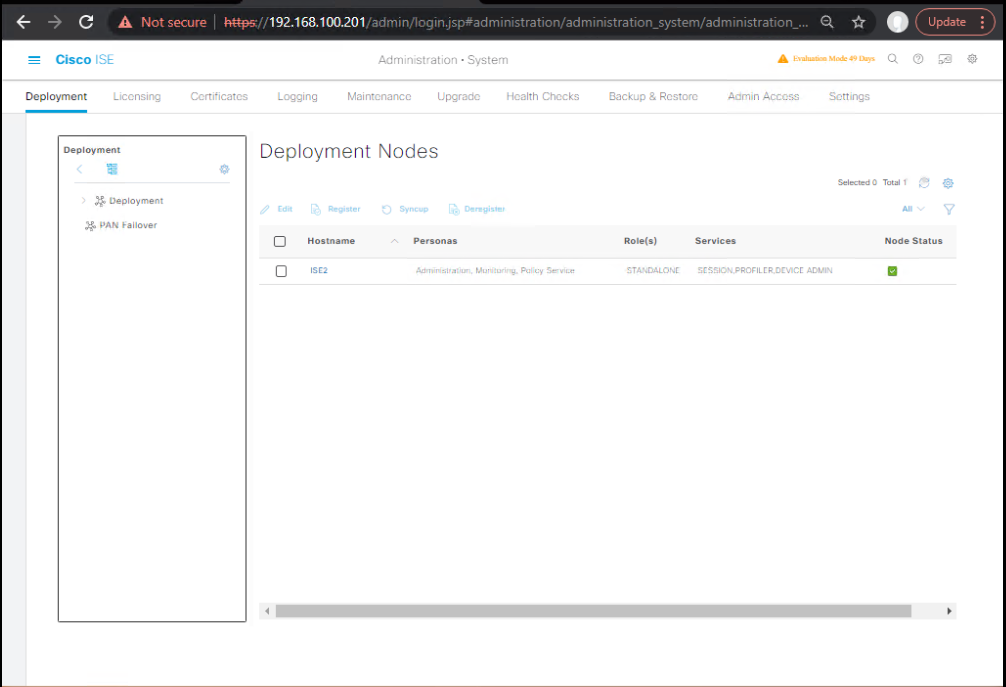Open the notifications icon in ISE header
1006x687 pixels.
(945, 59)
